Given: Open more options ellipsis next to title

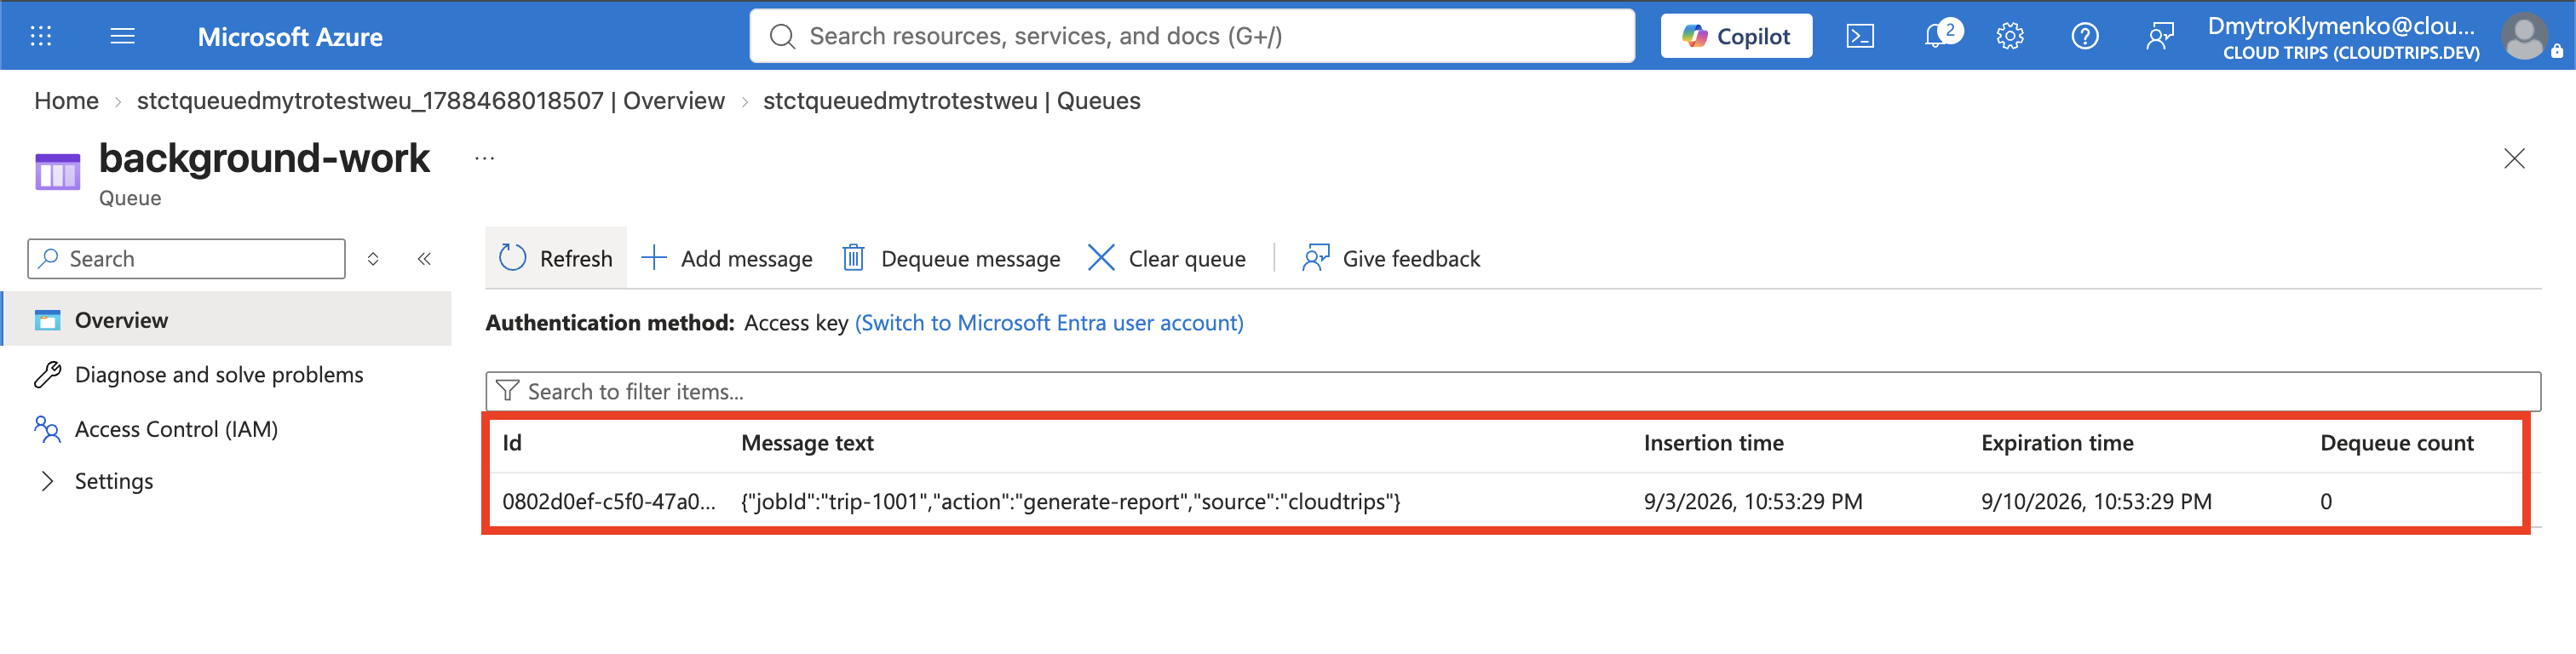Looking at the screenshot, I should click(x=485, y=158).
